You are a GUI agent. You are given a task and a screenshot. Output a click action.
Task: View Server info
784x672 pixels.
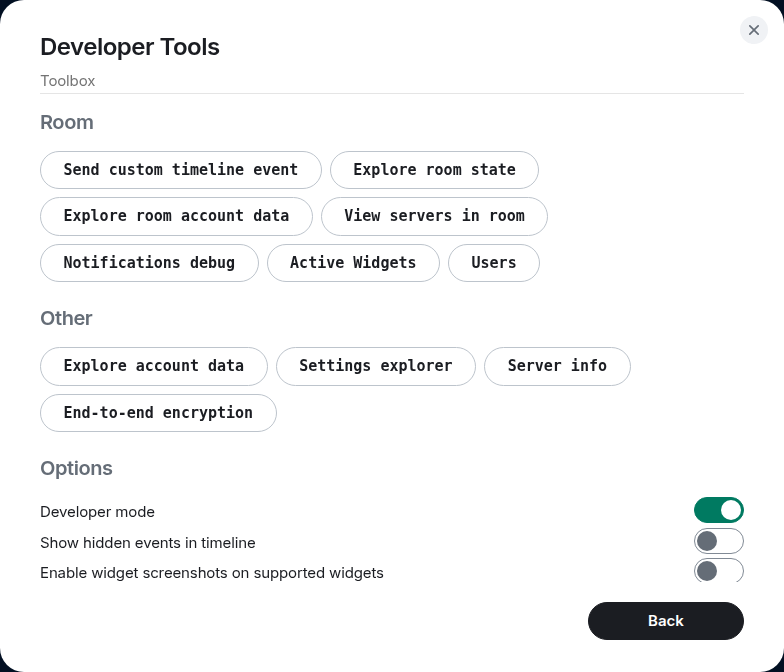pyautogui.click(x=557, y=366)
